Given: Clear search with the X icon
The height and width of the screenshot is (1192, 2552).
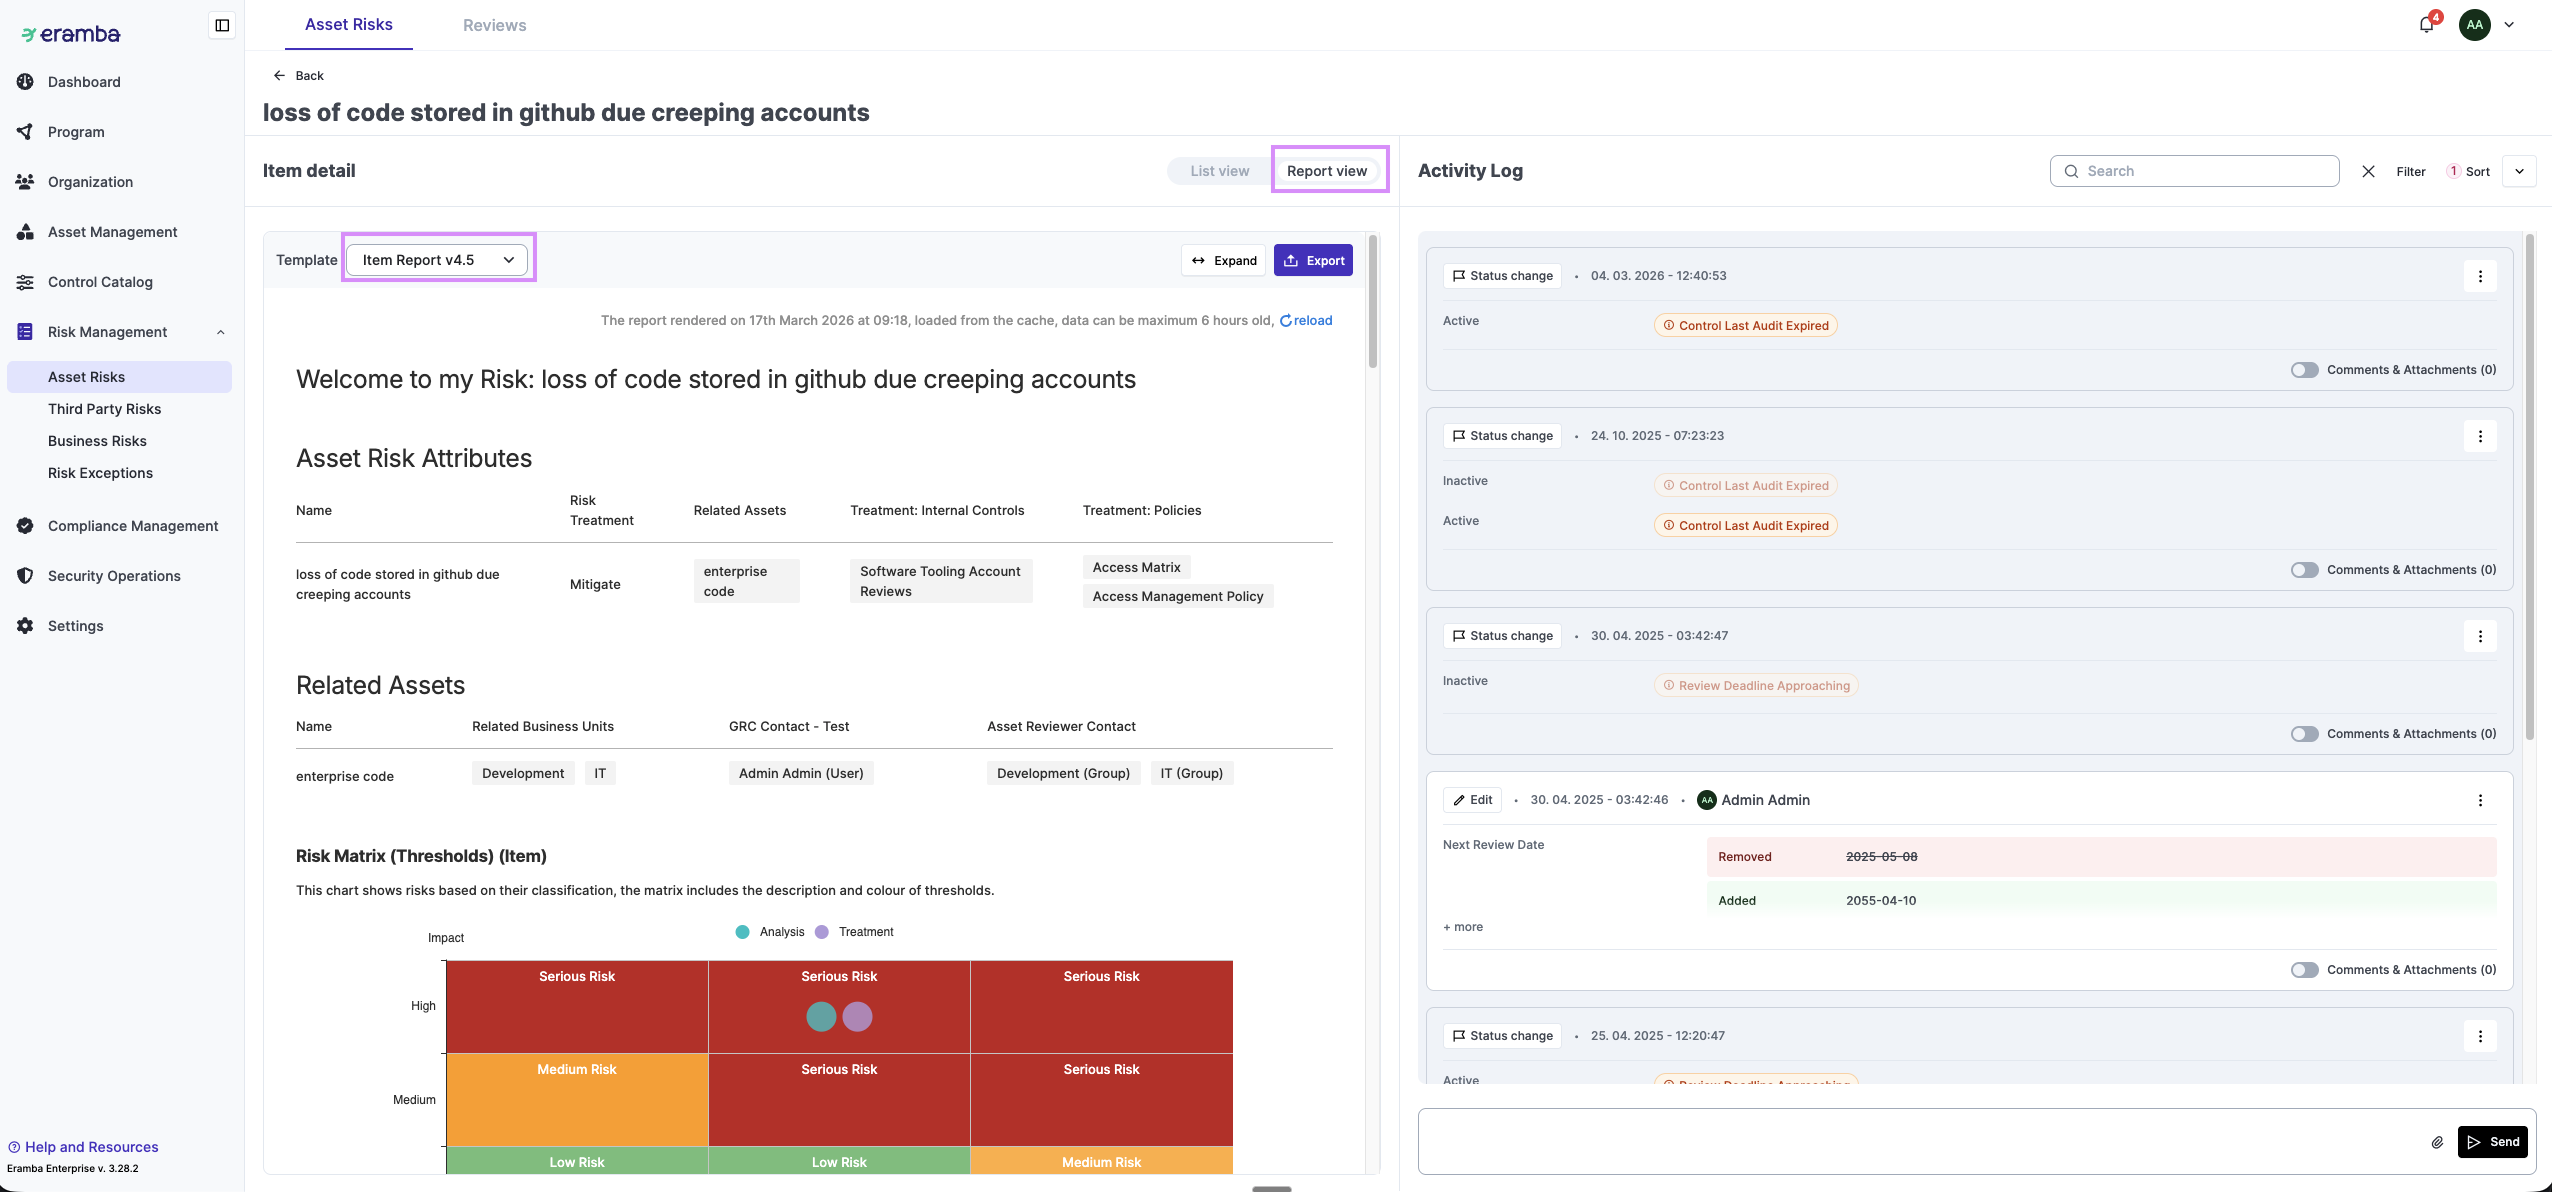Looking at the screenshot, I should (x=2368, y=171).
